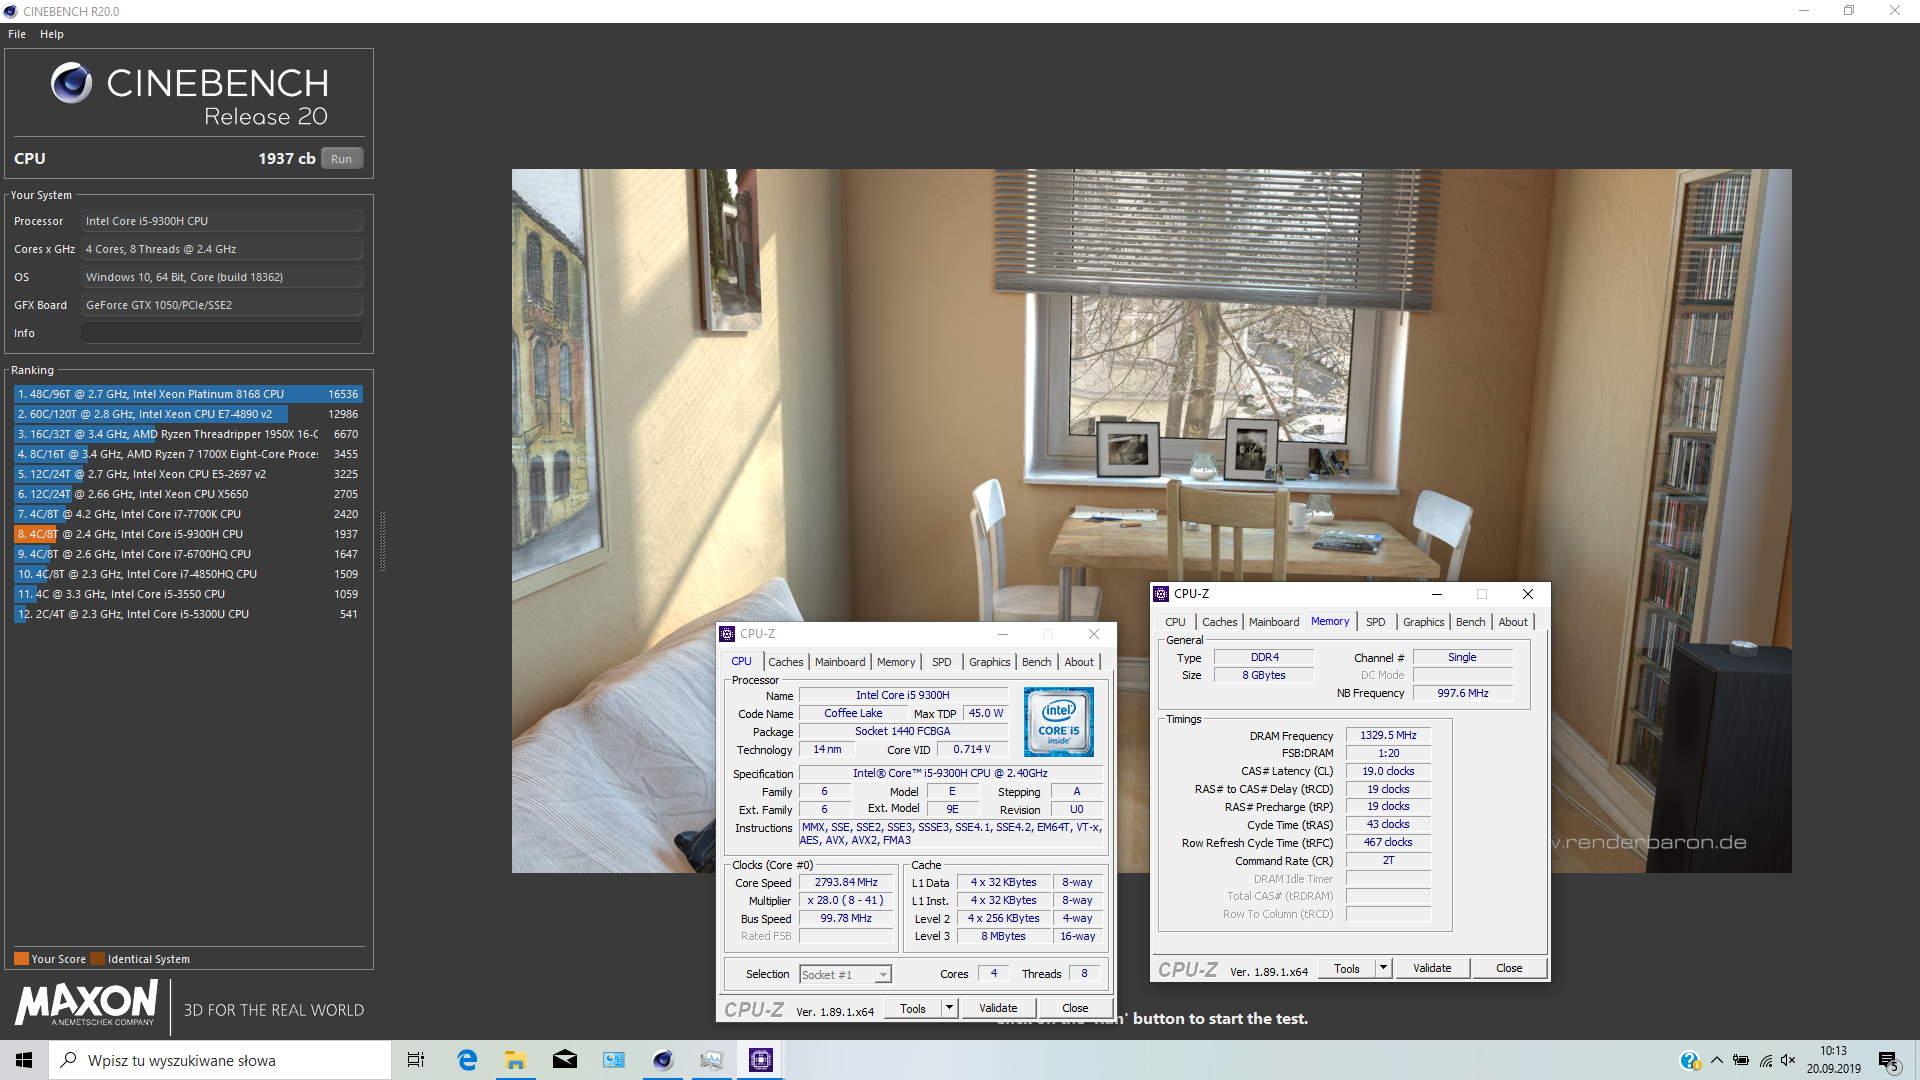Click CPU-Z title icon in left window
The width and height of the screenshot is (1920, 1080).
coord(727,634)
